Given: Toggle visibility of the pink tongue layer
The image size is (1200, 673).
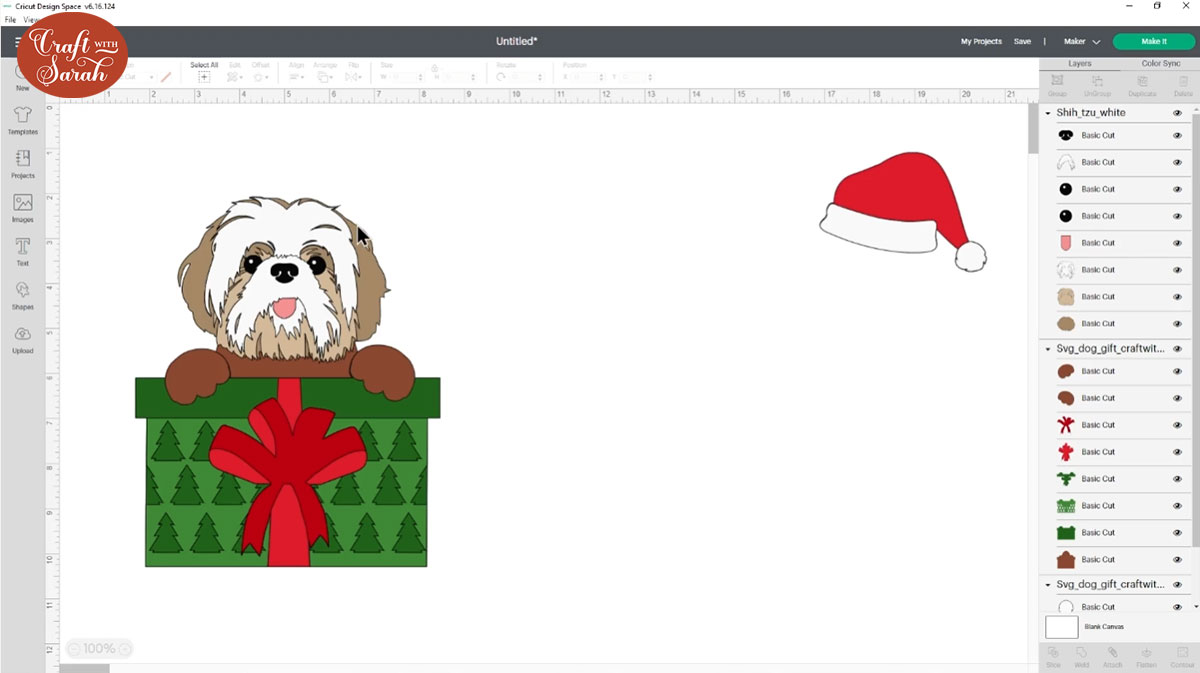Looking at the screenshot, I should point(1177,243).
